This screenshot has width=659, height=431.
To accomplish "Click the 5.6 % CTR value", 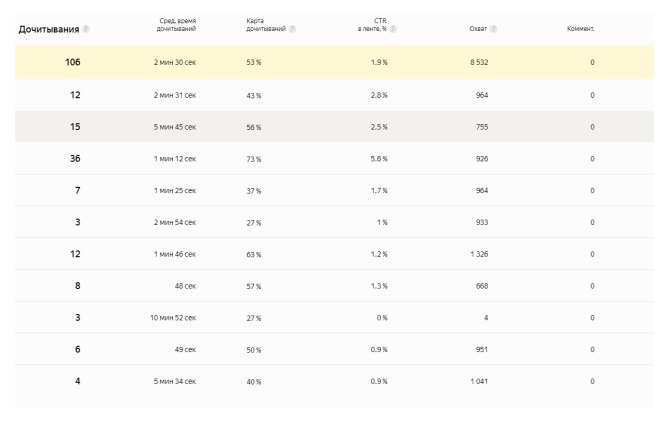I will coord(377,159).
